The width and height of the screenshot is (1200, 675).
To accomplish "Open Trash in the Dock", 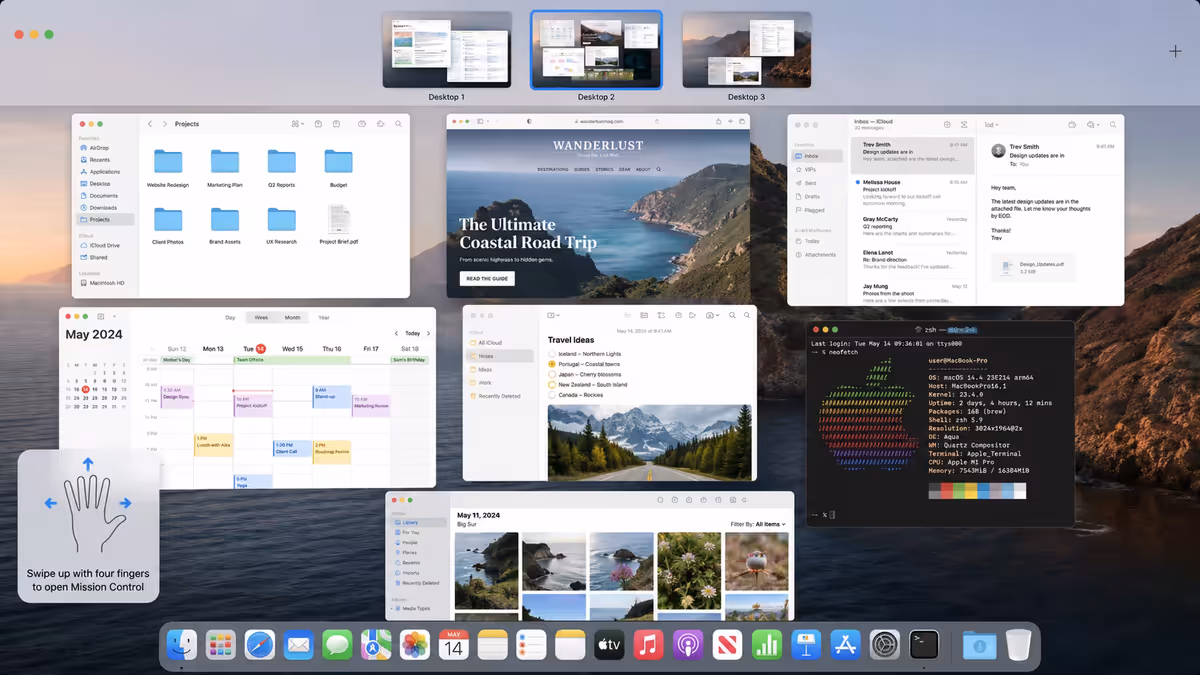I will click(1018, 645).
